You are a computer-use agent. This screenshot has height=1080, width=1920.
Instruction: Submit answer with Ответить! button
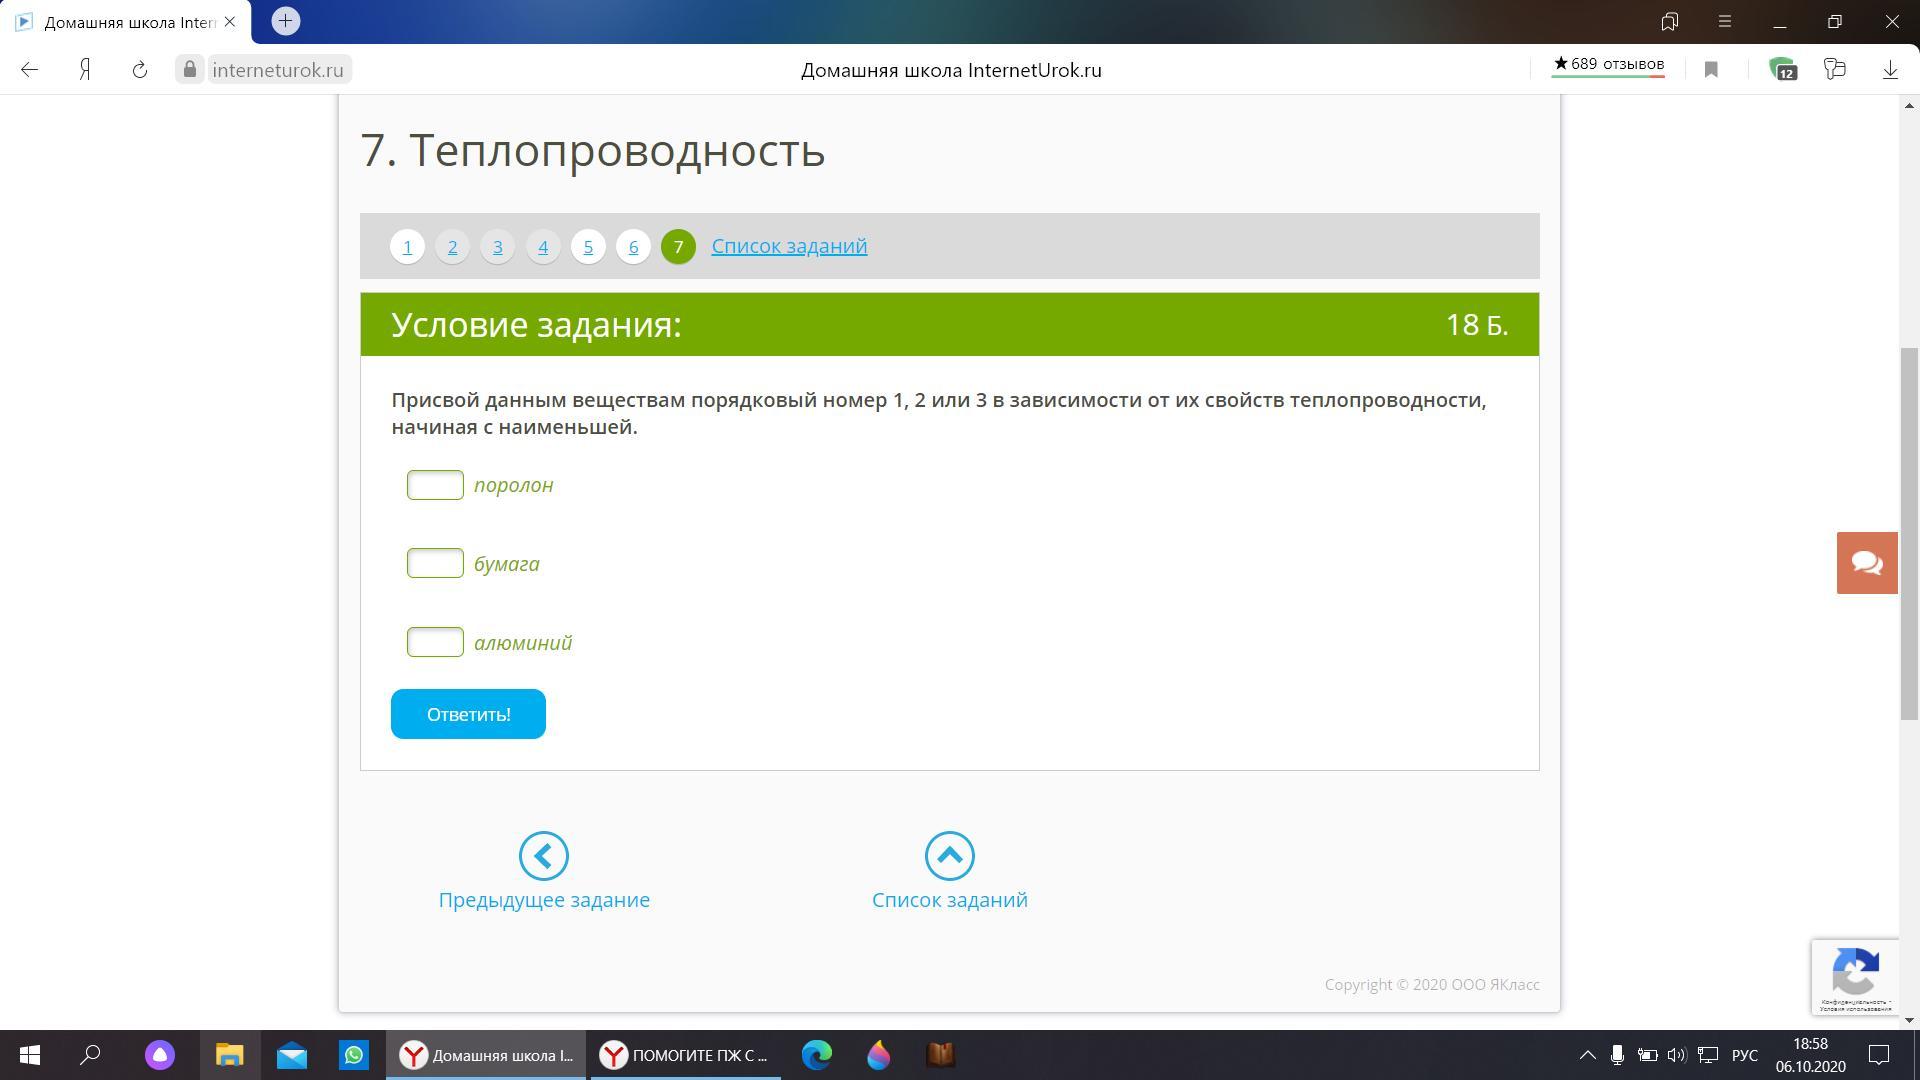point(468,714)
